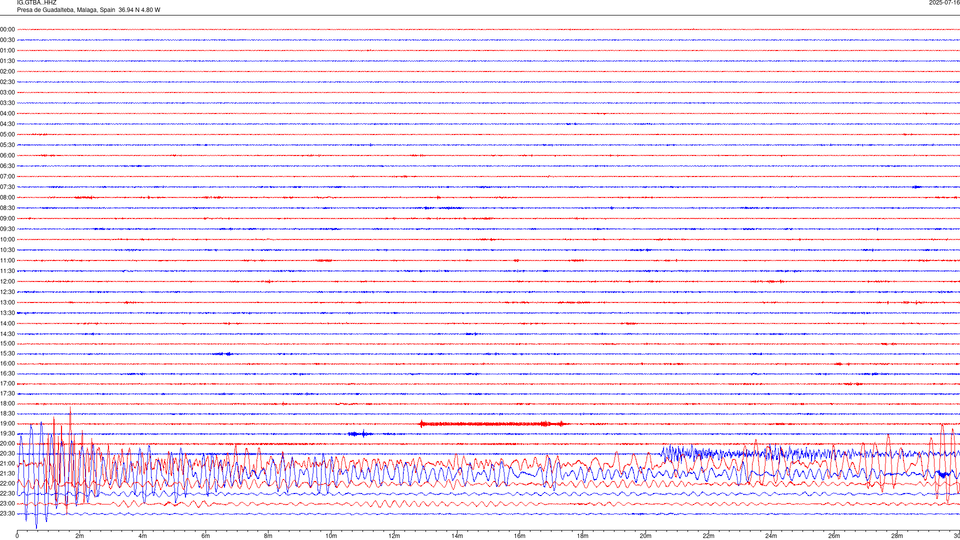The width and height of the screenshot is (960, 540).
Task: Click the 14:00 trace label
Action: [7, 323]
